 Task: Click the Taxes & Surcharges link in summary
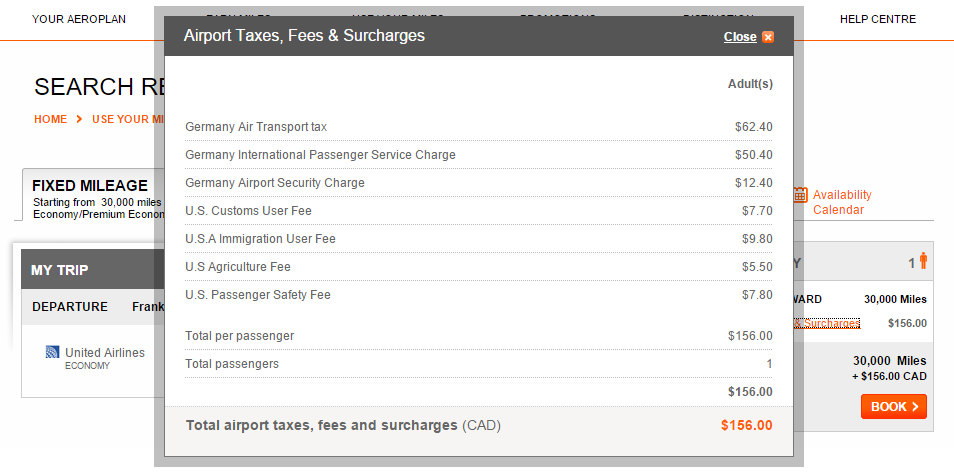click(x=827, y=324)
